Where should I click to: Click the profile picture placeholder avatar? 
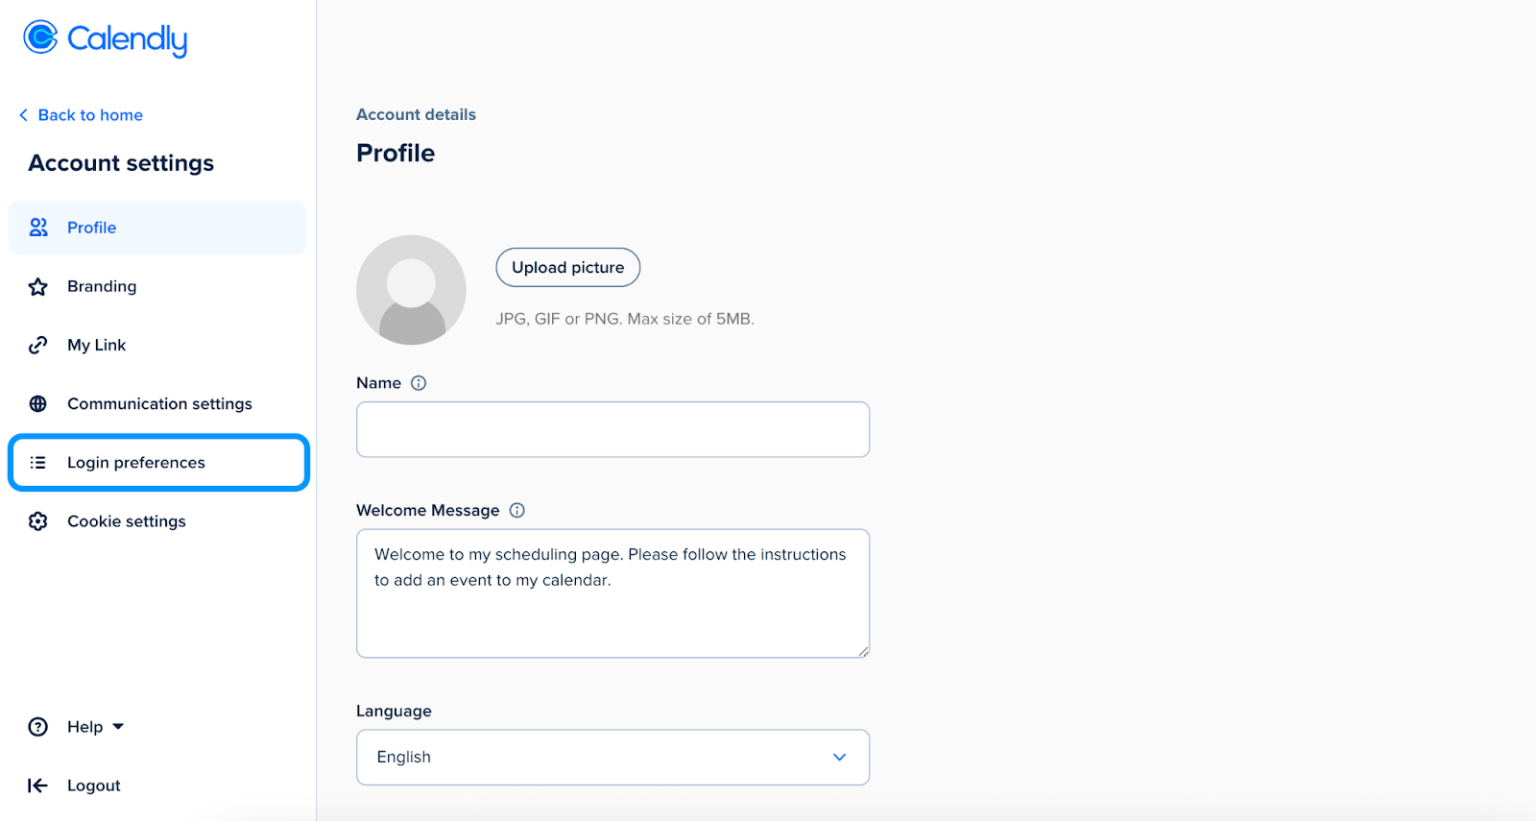[x=411, y=289]
